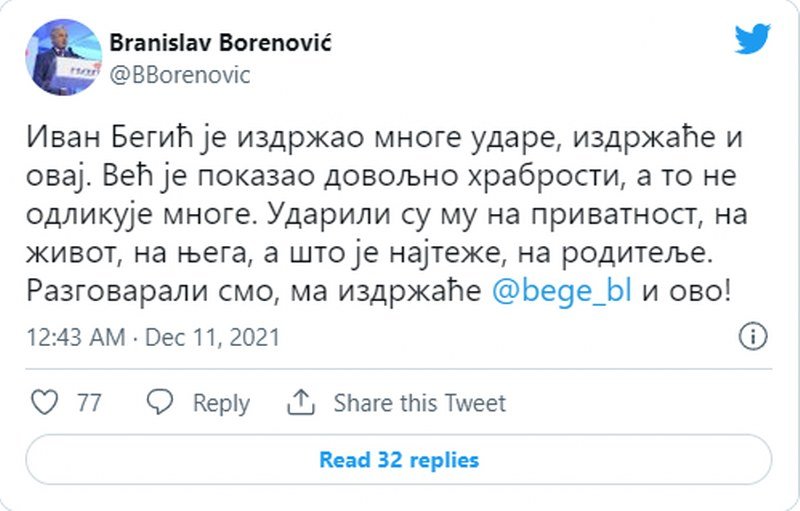
Task: Like the tweet with the heart icon
Action: tap(44, 403)
